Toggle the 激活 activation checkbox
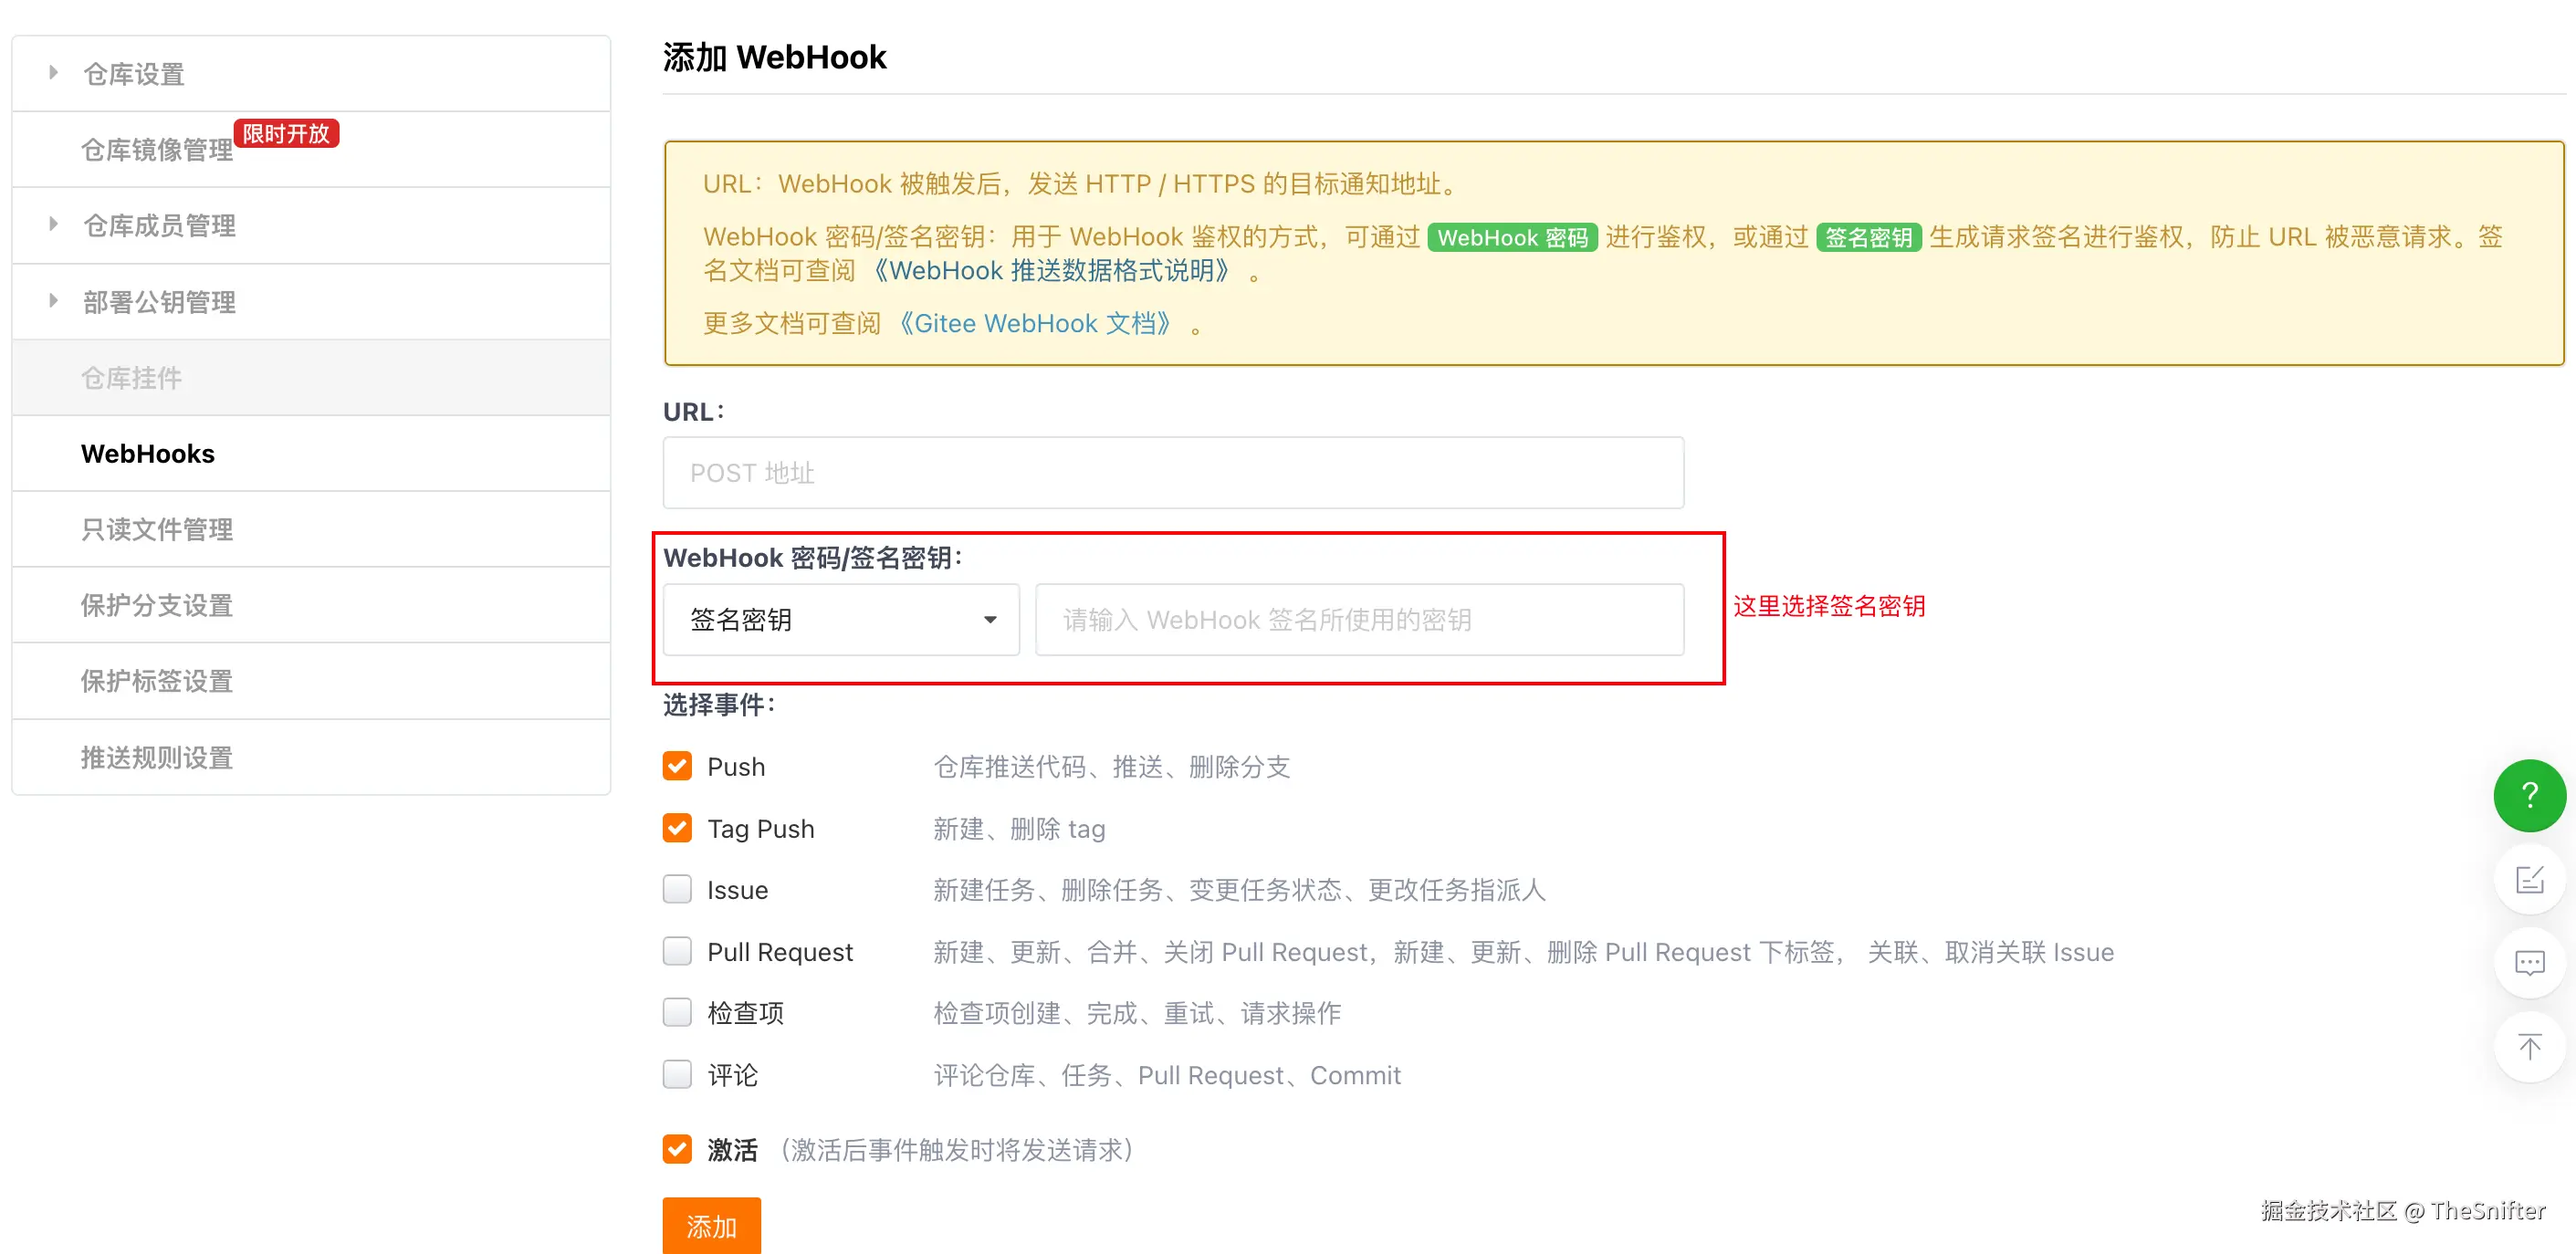The image size is (2576, 1254). pyautogui.click(x=677, y=1149)
